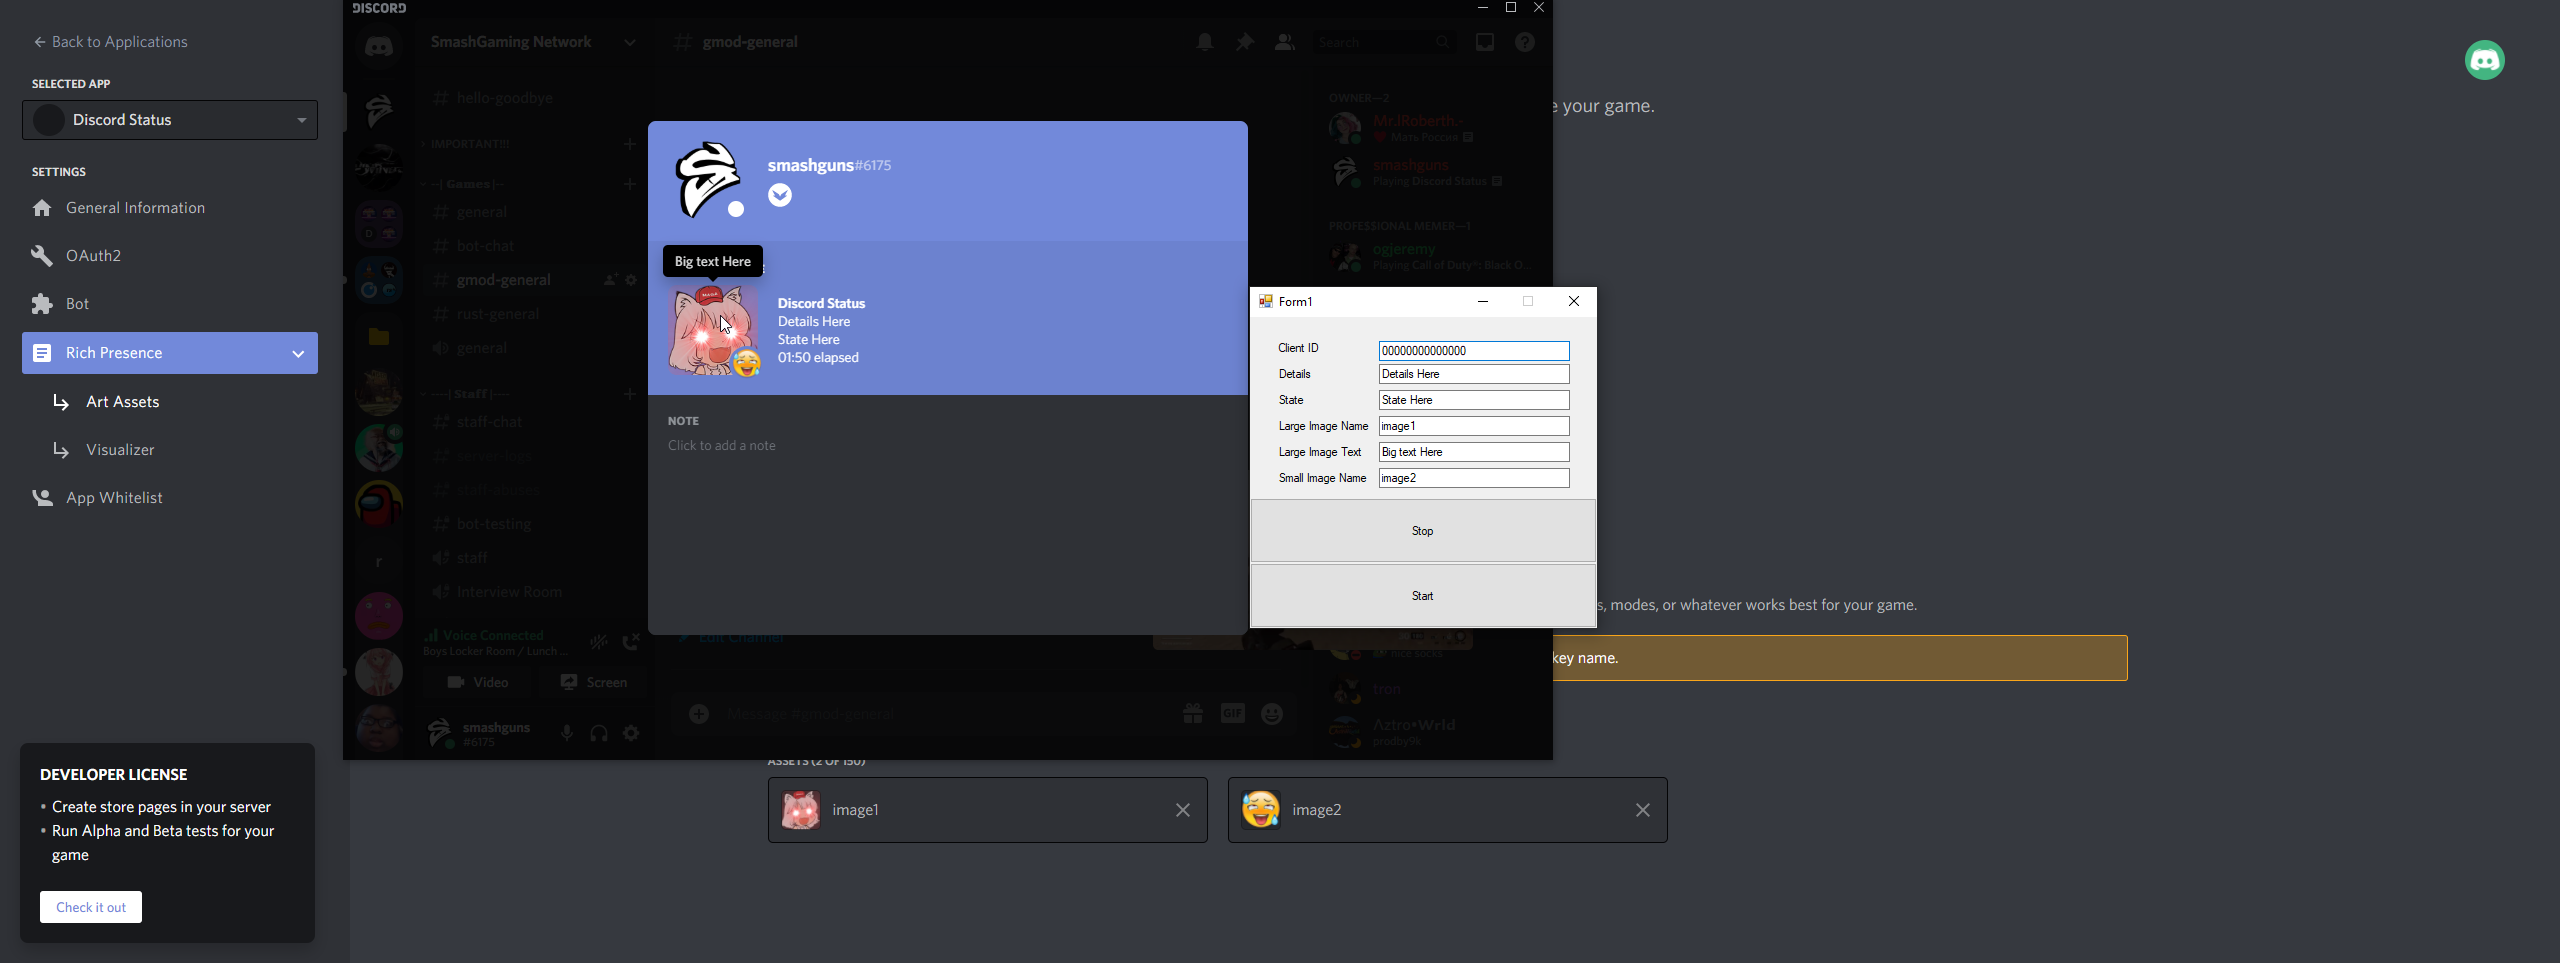The width and height of the screenshot is (2560, 963).
Task: Click image1 asset thumbnail
Action: pos(801,810)
